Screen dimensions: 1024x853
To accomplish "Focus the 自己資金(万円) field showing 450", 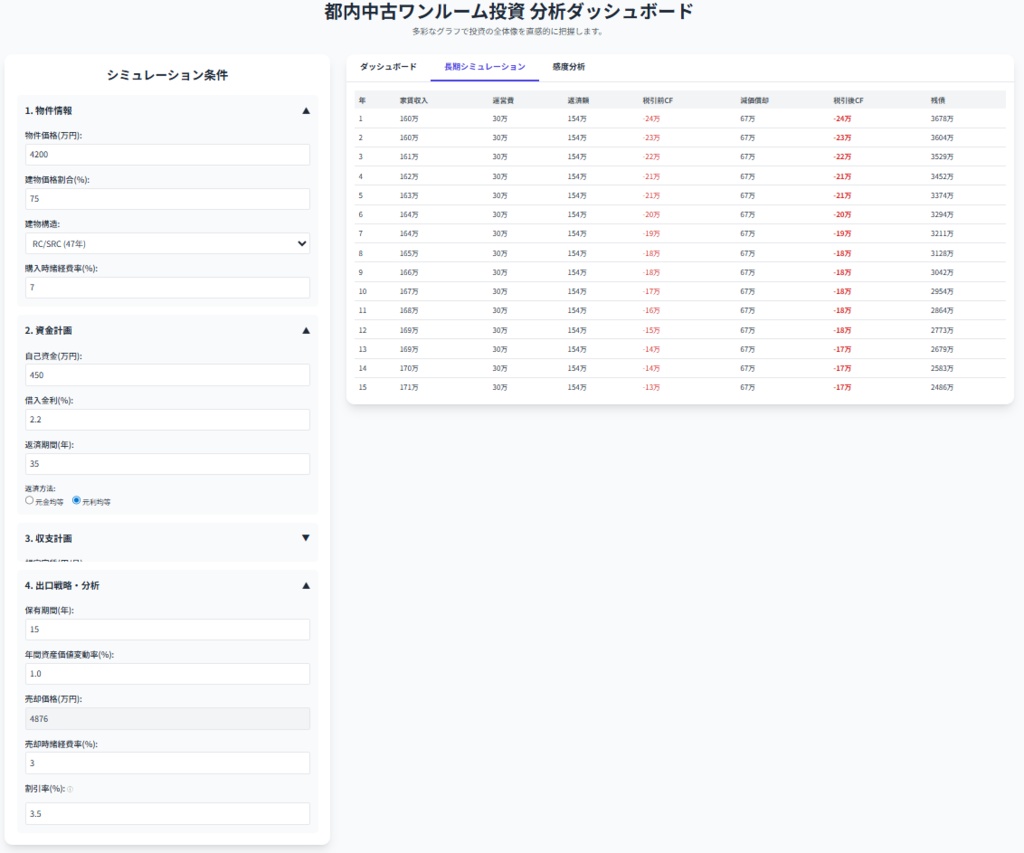I will click(167, 375).
